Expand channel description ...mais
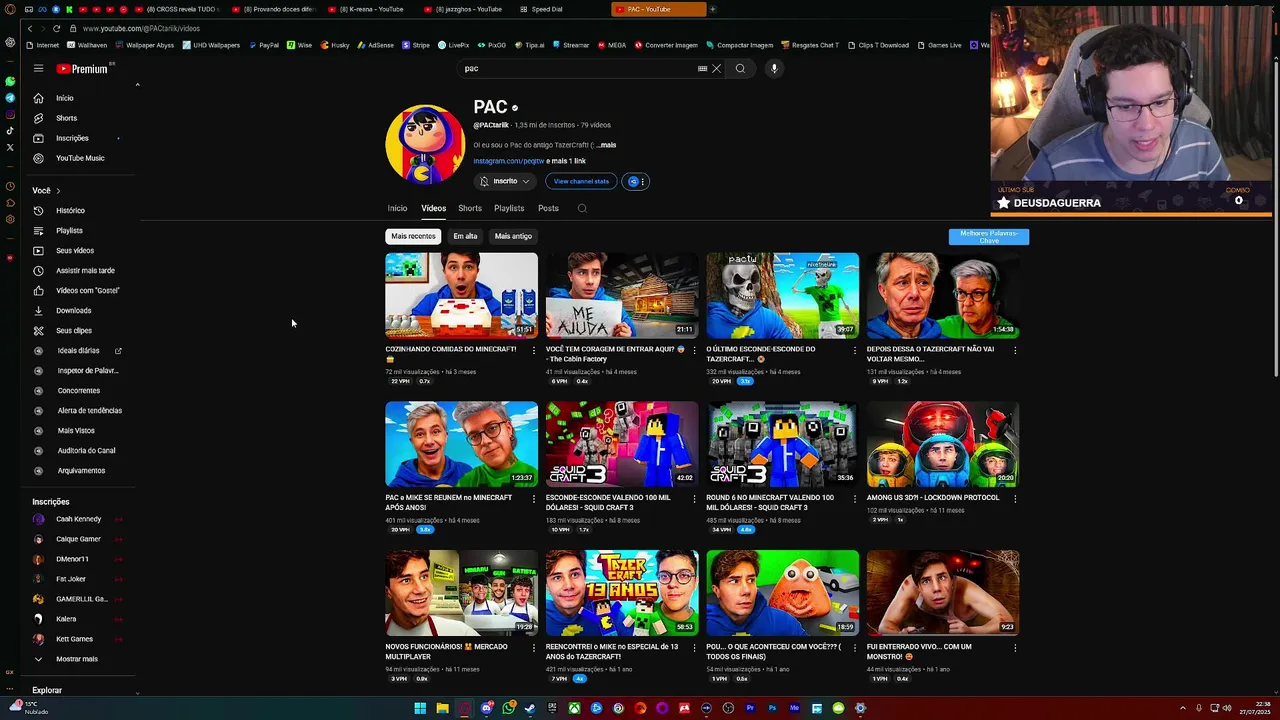Screen dimensions: 1280x720 coord(606,145)
